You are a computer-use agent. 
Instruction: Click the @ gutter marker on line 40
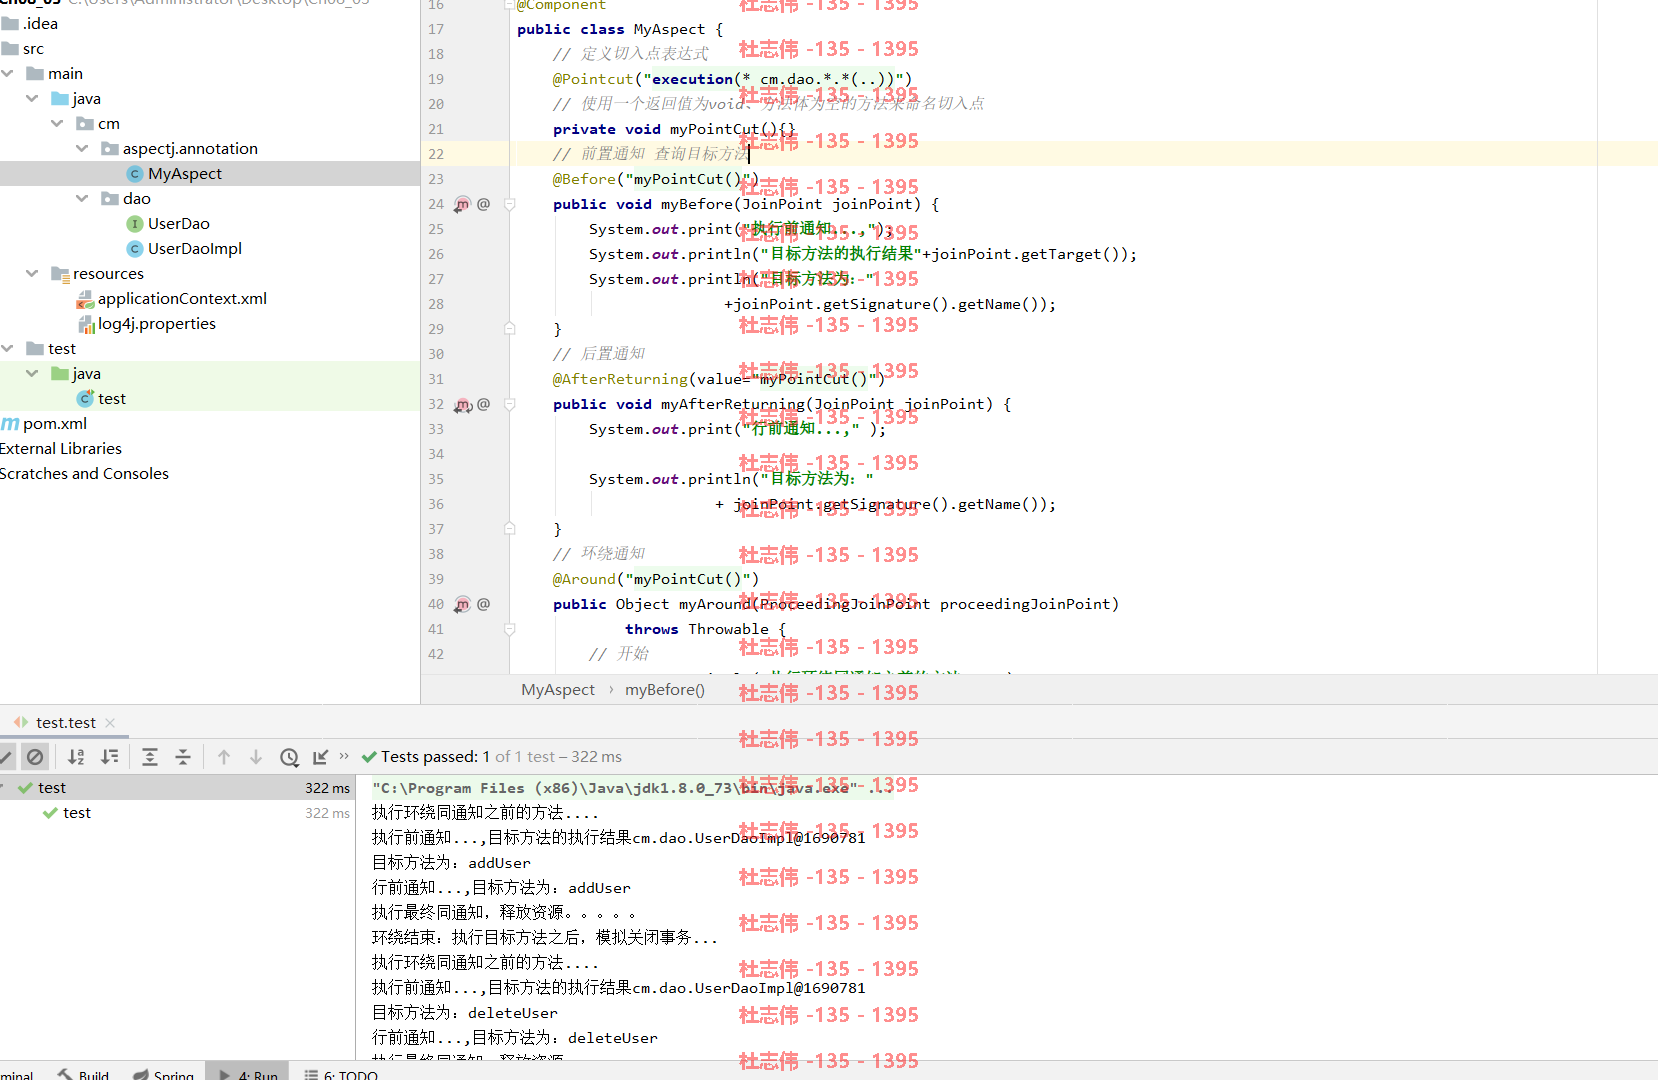484,603
